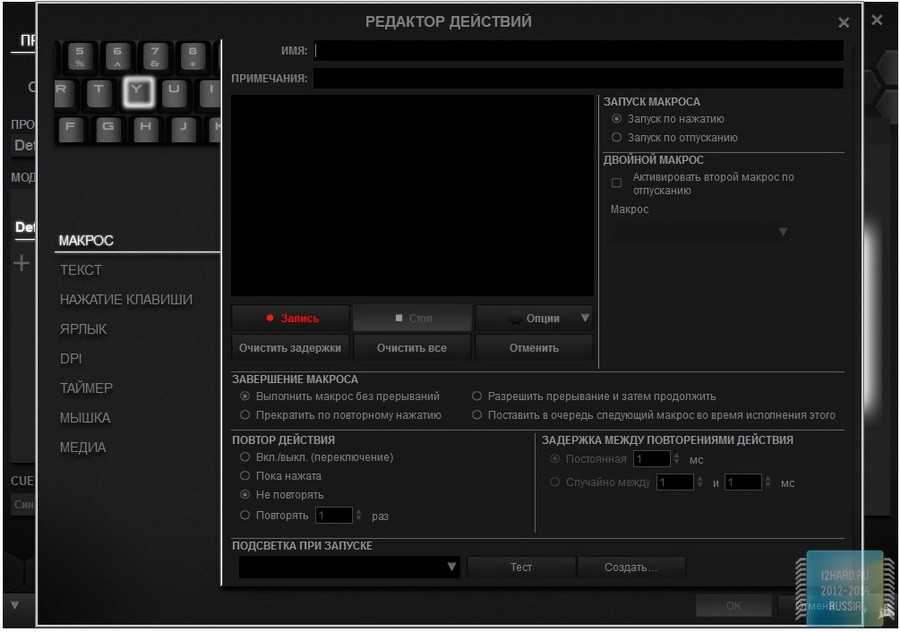Switch to the ТЕКСТ action tab
Viewport: 900px width, 632px height.
pyautogui.click(x=81, y=270)
